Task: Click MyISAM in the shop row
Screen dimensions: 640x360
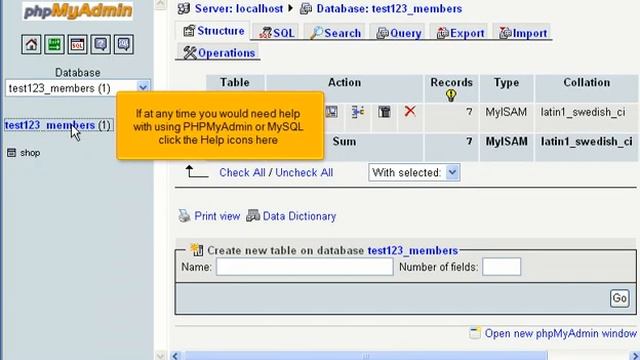Action: point(506,112)
